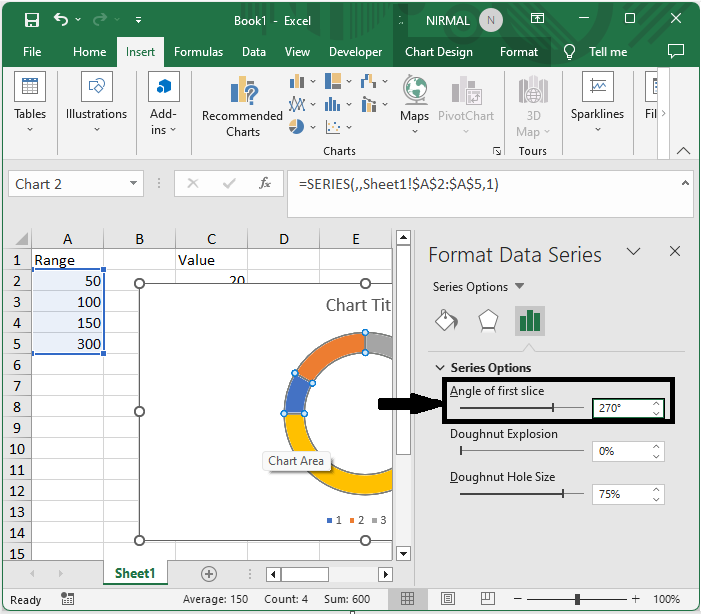The height and width of the screenshot is (614, 701).
Task: Click the Select All corner triangle
Action: (x=21, y=239)
